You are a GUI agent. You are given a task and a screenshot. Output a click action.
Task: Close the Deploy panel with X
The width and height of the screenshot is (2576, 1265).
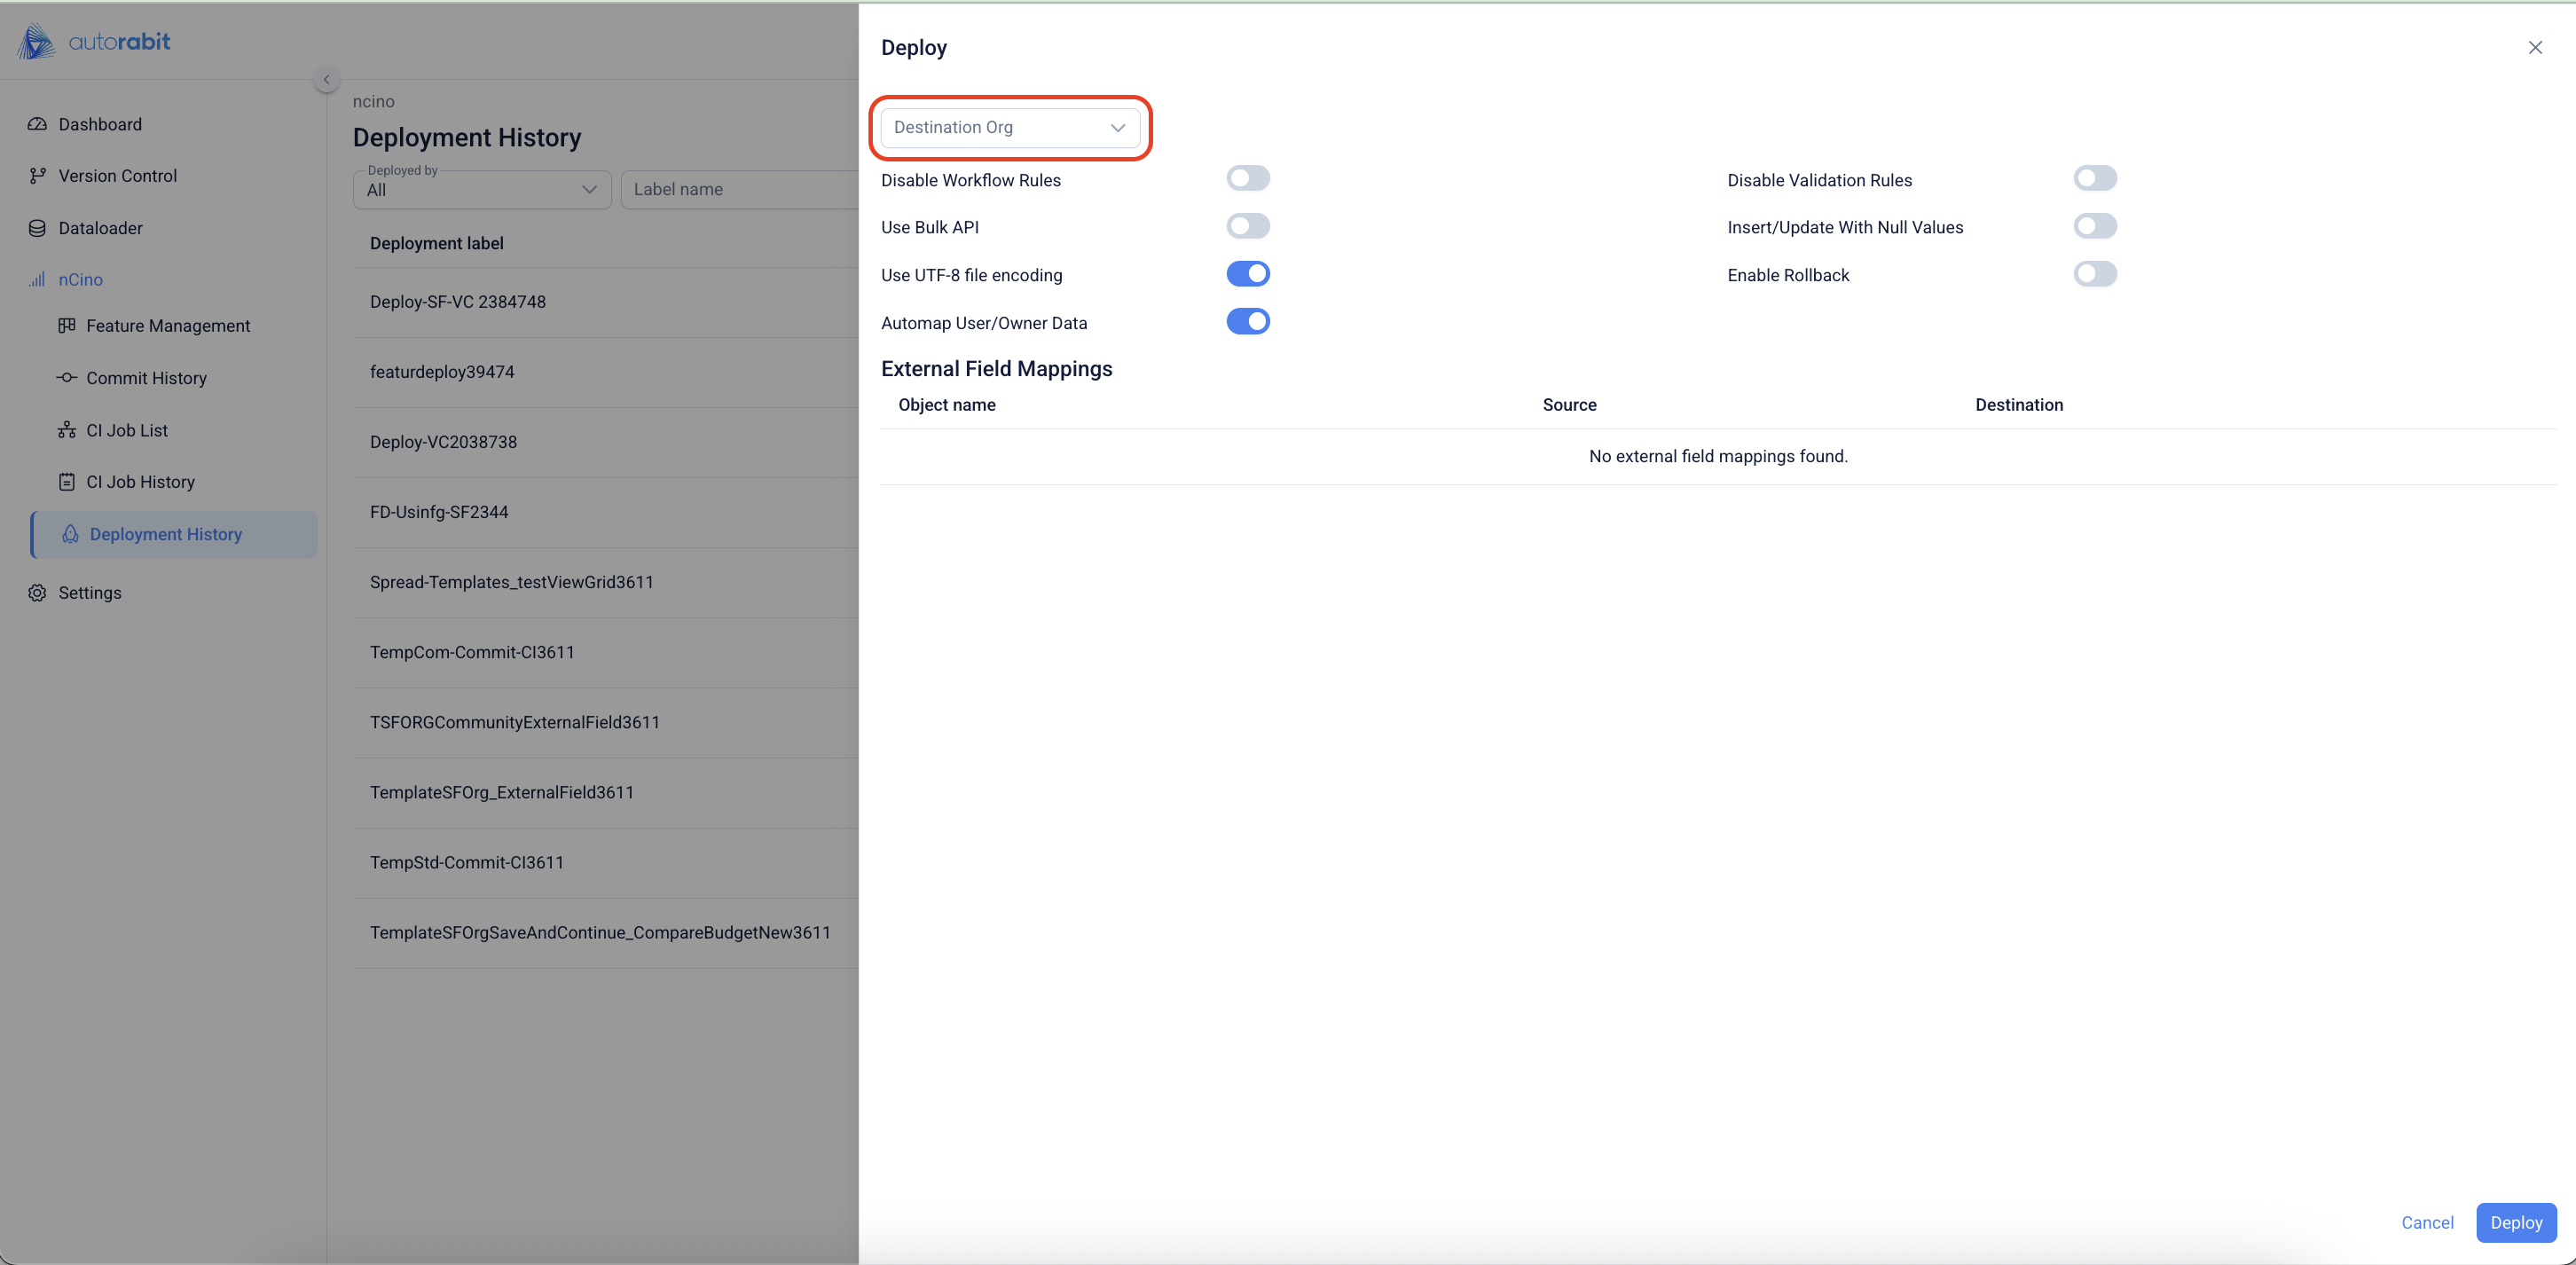2534,48
